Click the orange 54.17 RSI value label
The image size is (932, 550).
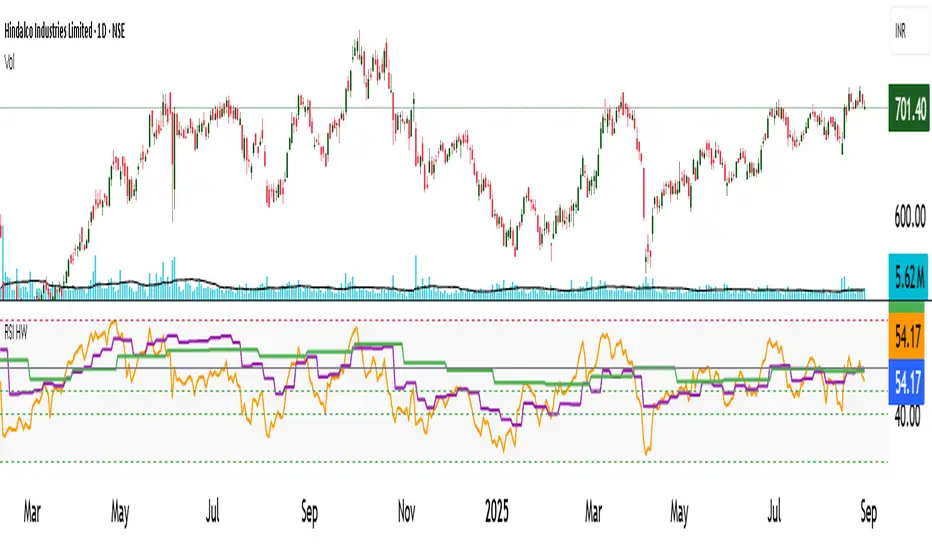tap(907, 337)
